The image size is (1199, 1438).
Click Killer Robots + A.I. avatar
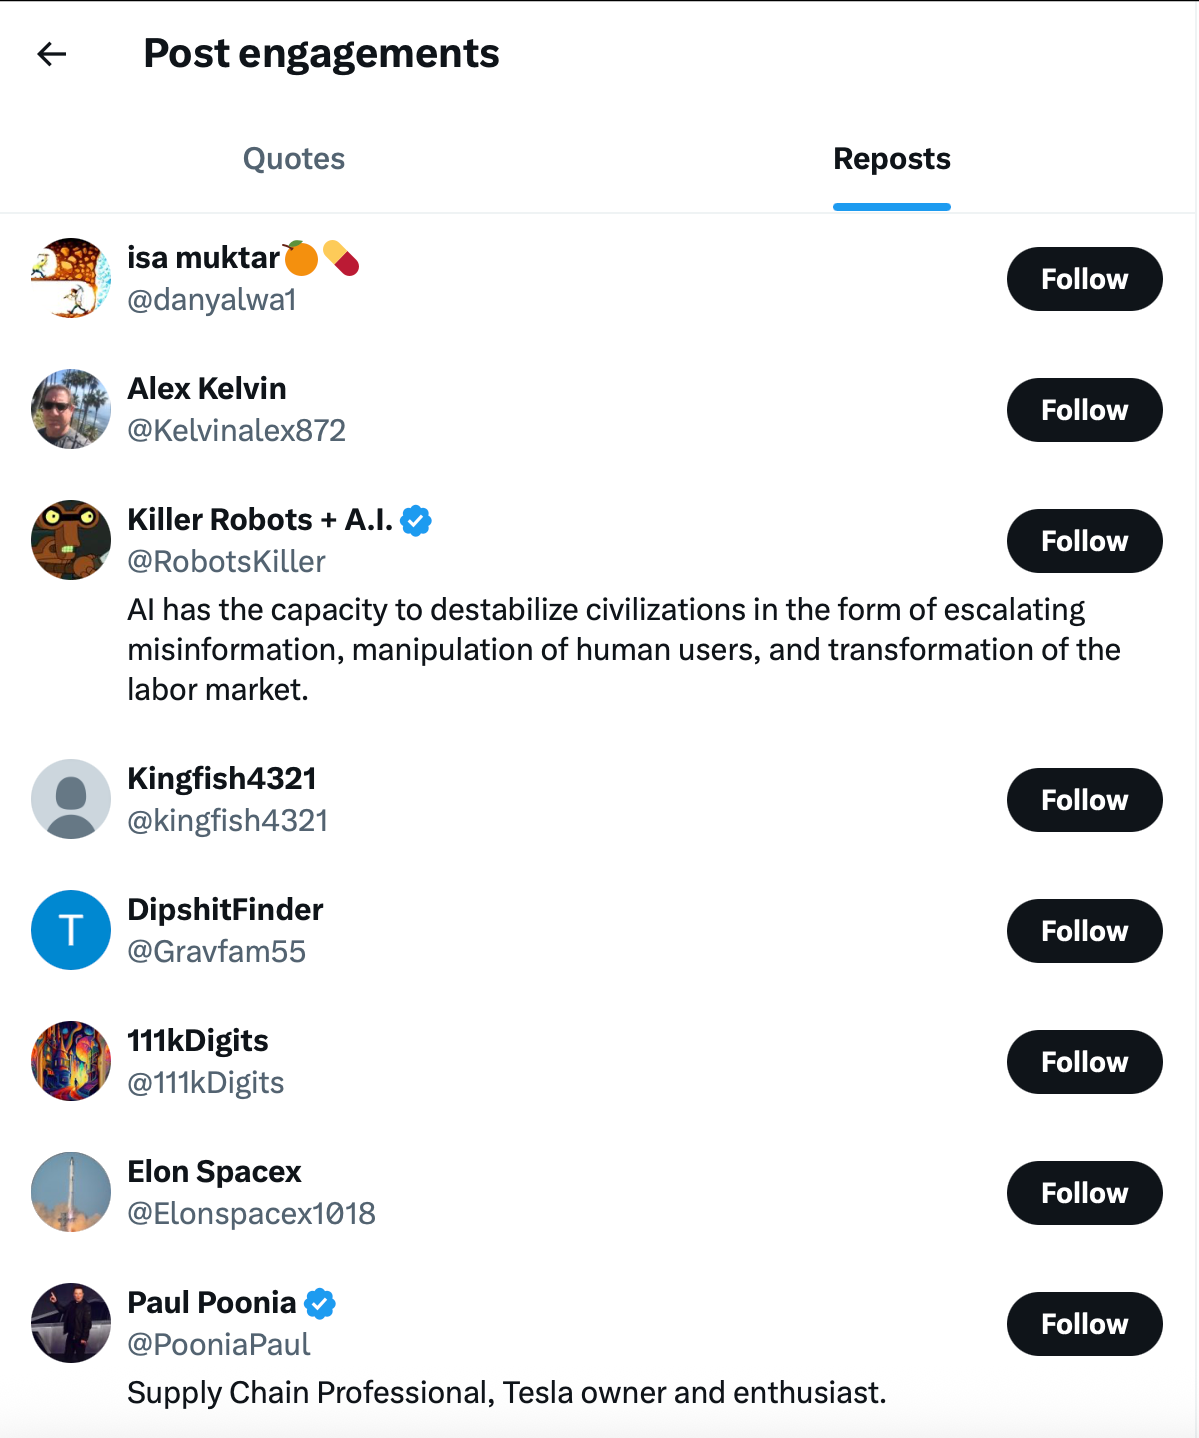(71, 540)
